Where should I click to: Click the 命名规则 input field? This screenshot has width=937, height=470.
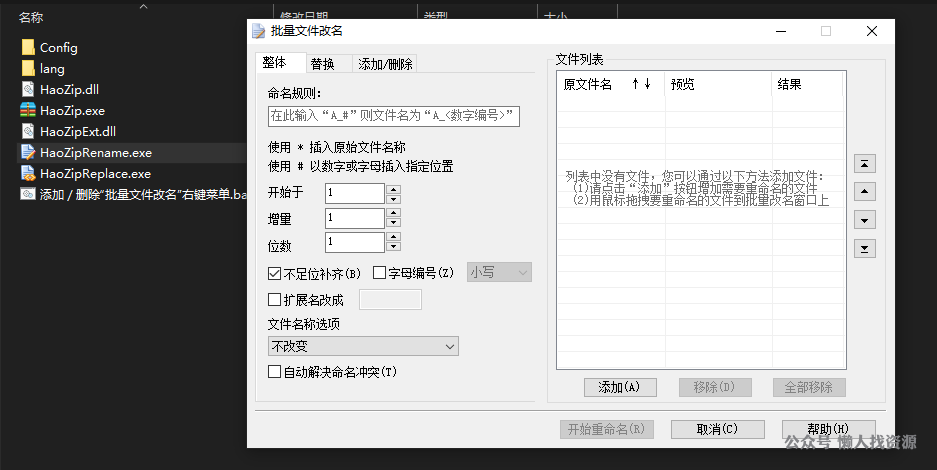pyautogui.click(x=394, y=116)
